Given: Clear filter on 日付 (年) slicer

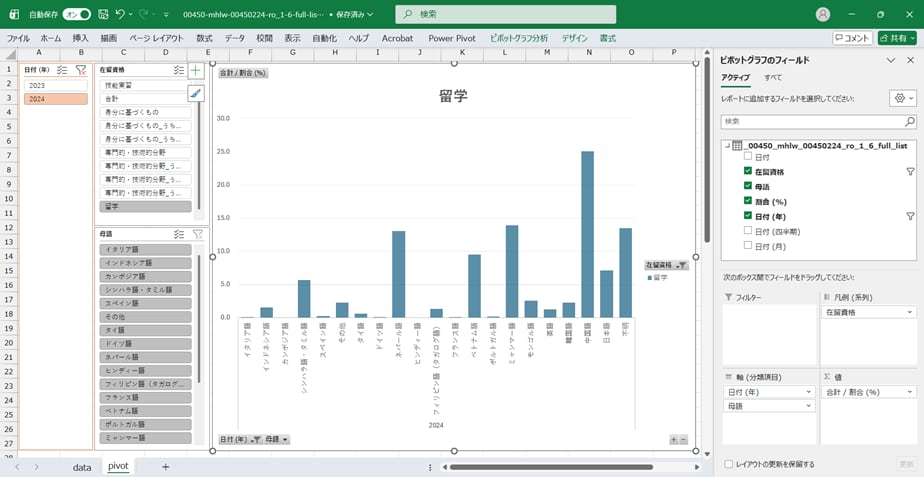Looking at the screenshot, I should [x=81, y=70].
